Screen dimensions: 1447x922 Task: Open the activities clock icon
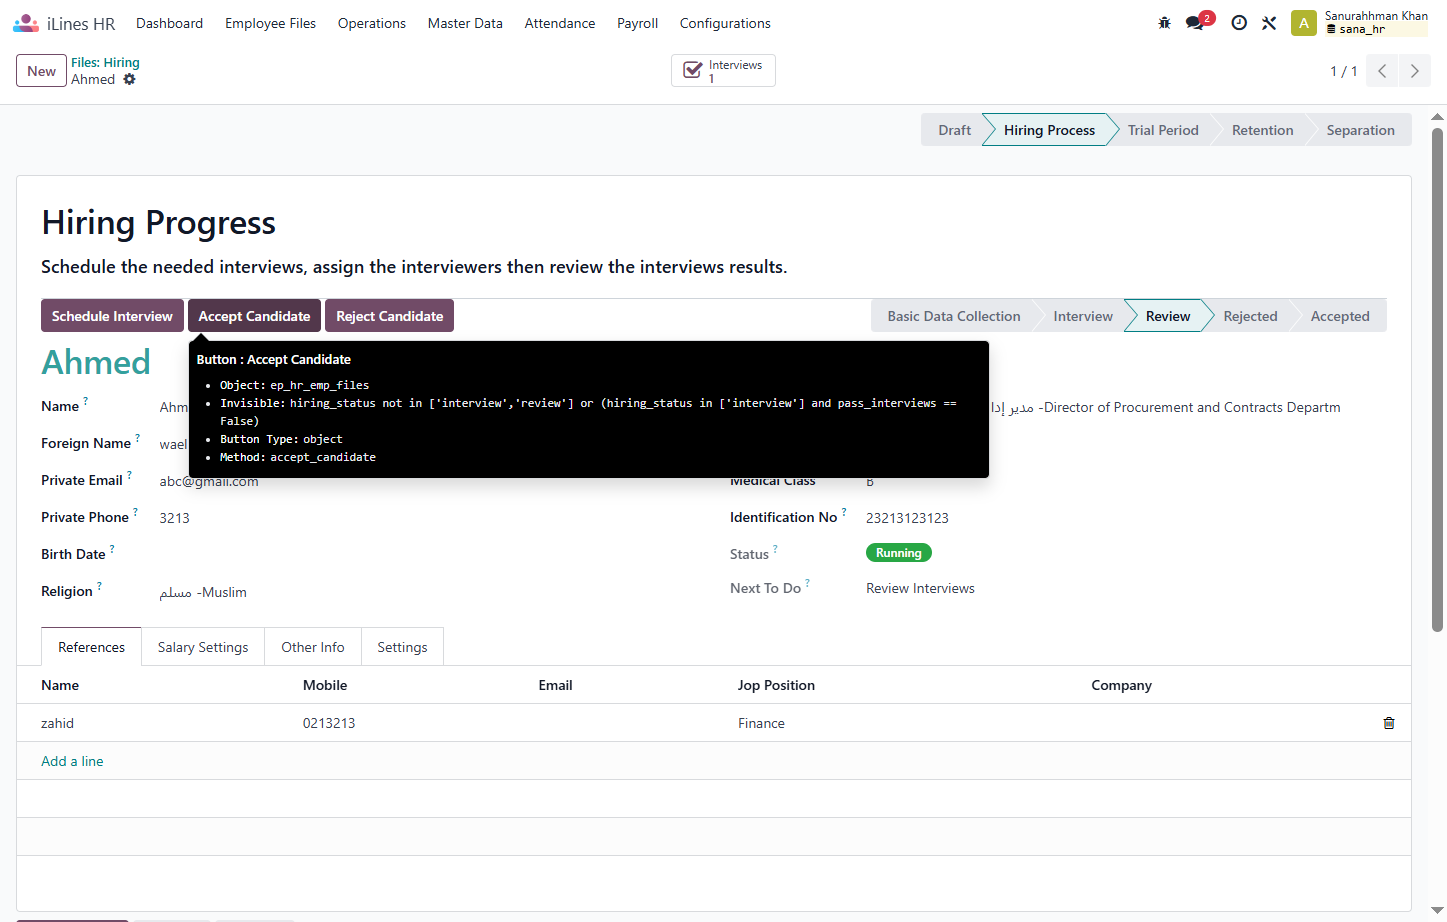[x=1239, y=23]
